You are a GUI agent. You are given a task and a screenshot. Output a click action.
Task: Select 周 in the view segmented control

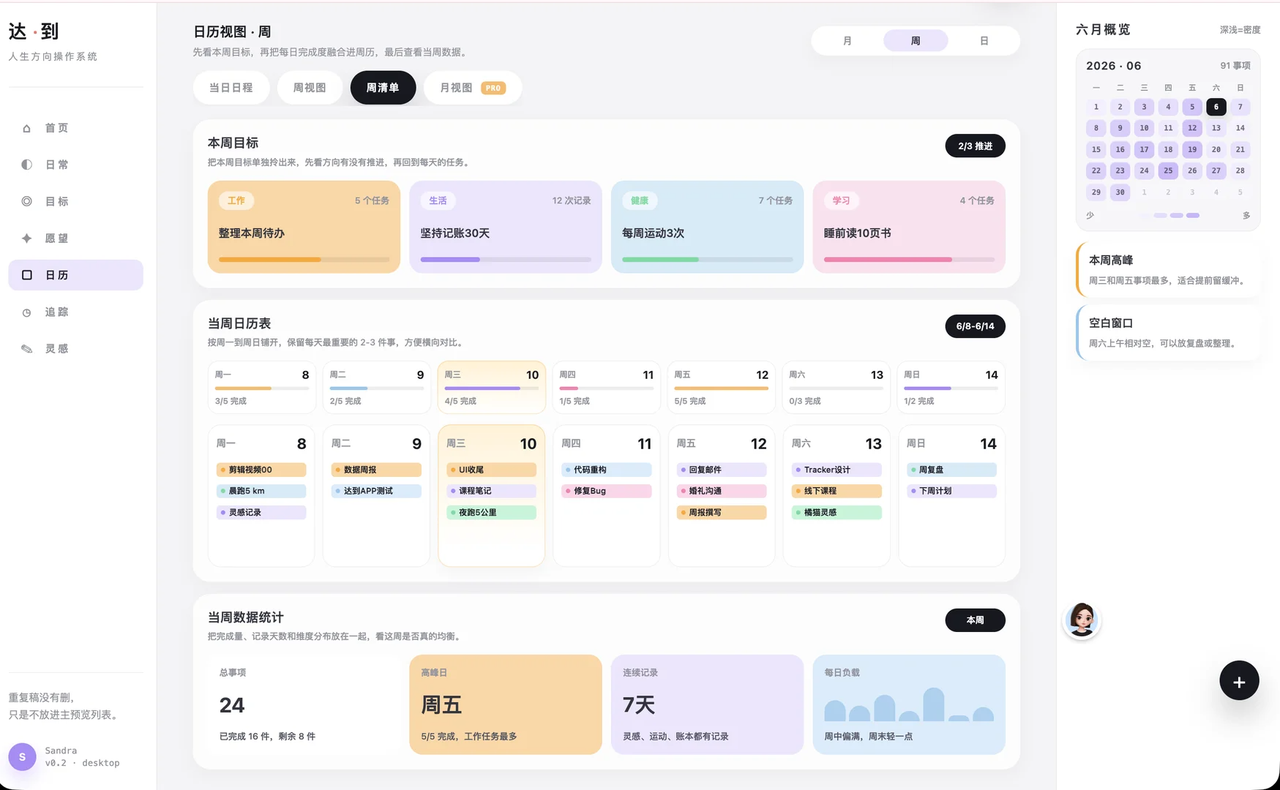point(916,41)
